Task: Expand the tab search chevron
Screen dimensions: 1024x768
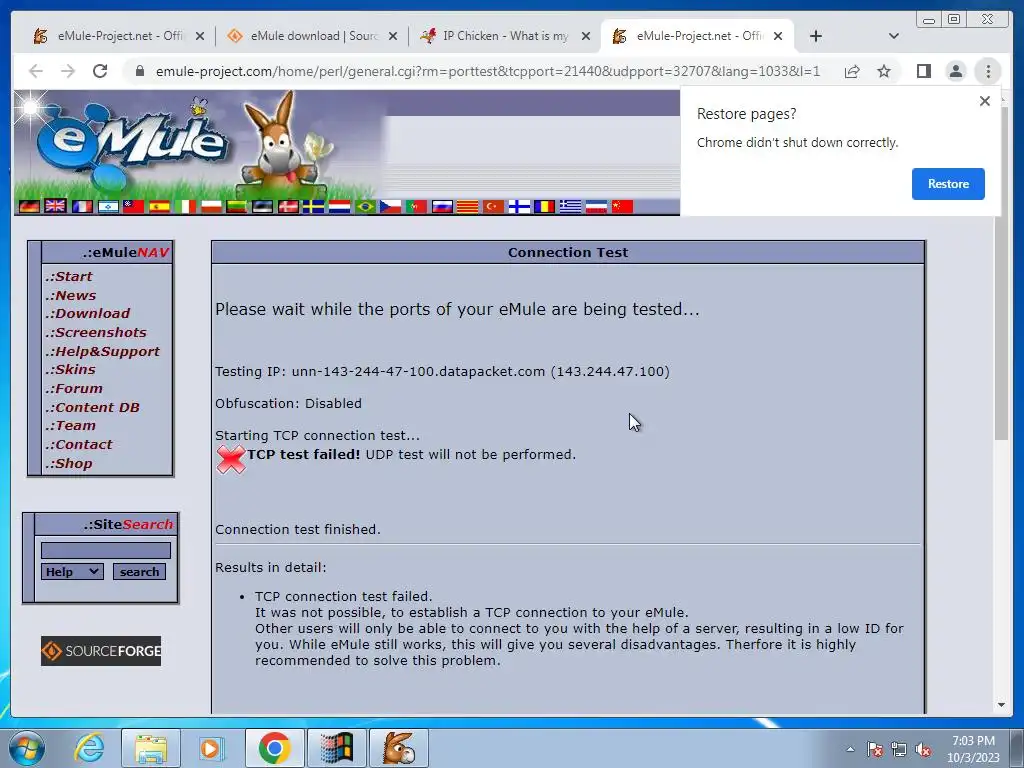Action: (894, 36)
